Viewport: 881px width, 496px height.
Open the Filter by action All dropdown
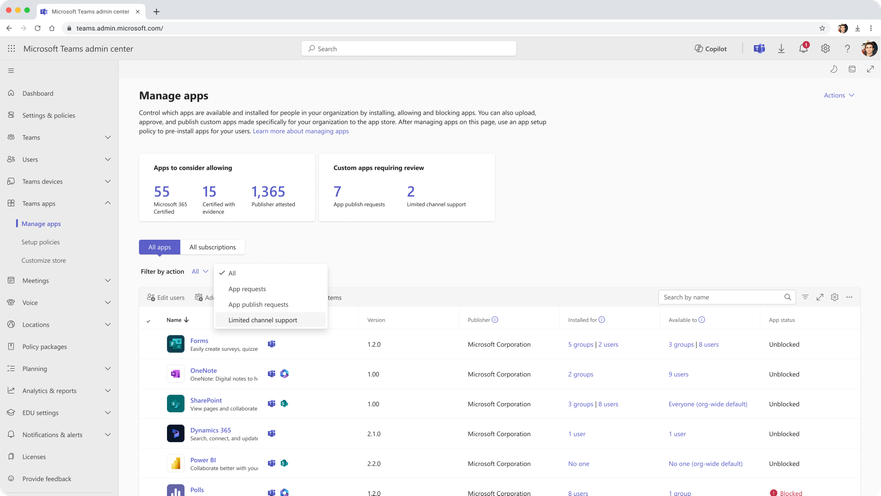(200, 271)
